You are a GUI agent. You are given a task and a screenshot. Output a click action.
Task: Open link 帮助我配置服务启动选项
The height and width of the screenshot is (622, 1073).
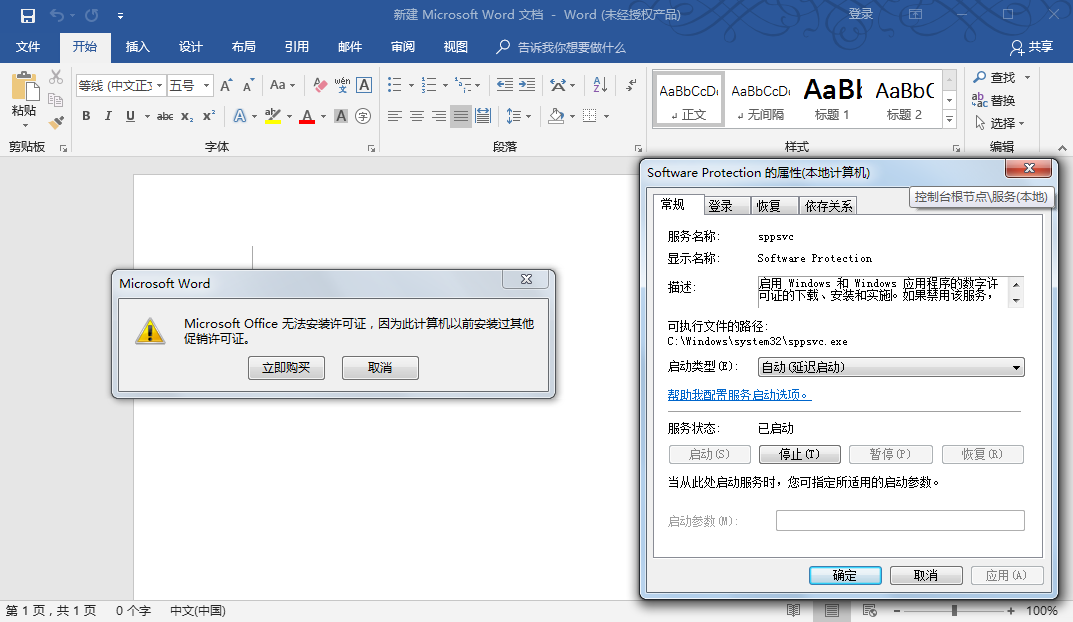pyautogui.click(x=739, y=395)
